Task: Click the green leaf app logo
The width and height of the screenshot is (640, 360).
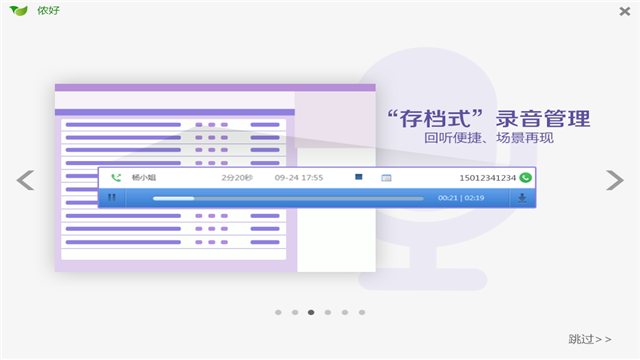Action: (18, 11)
